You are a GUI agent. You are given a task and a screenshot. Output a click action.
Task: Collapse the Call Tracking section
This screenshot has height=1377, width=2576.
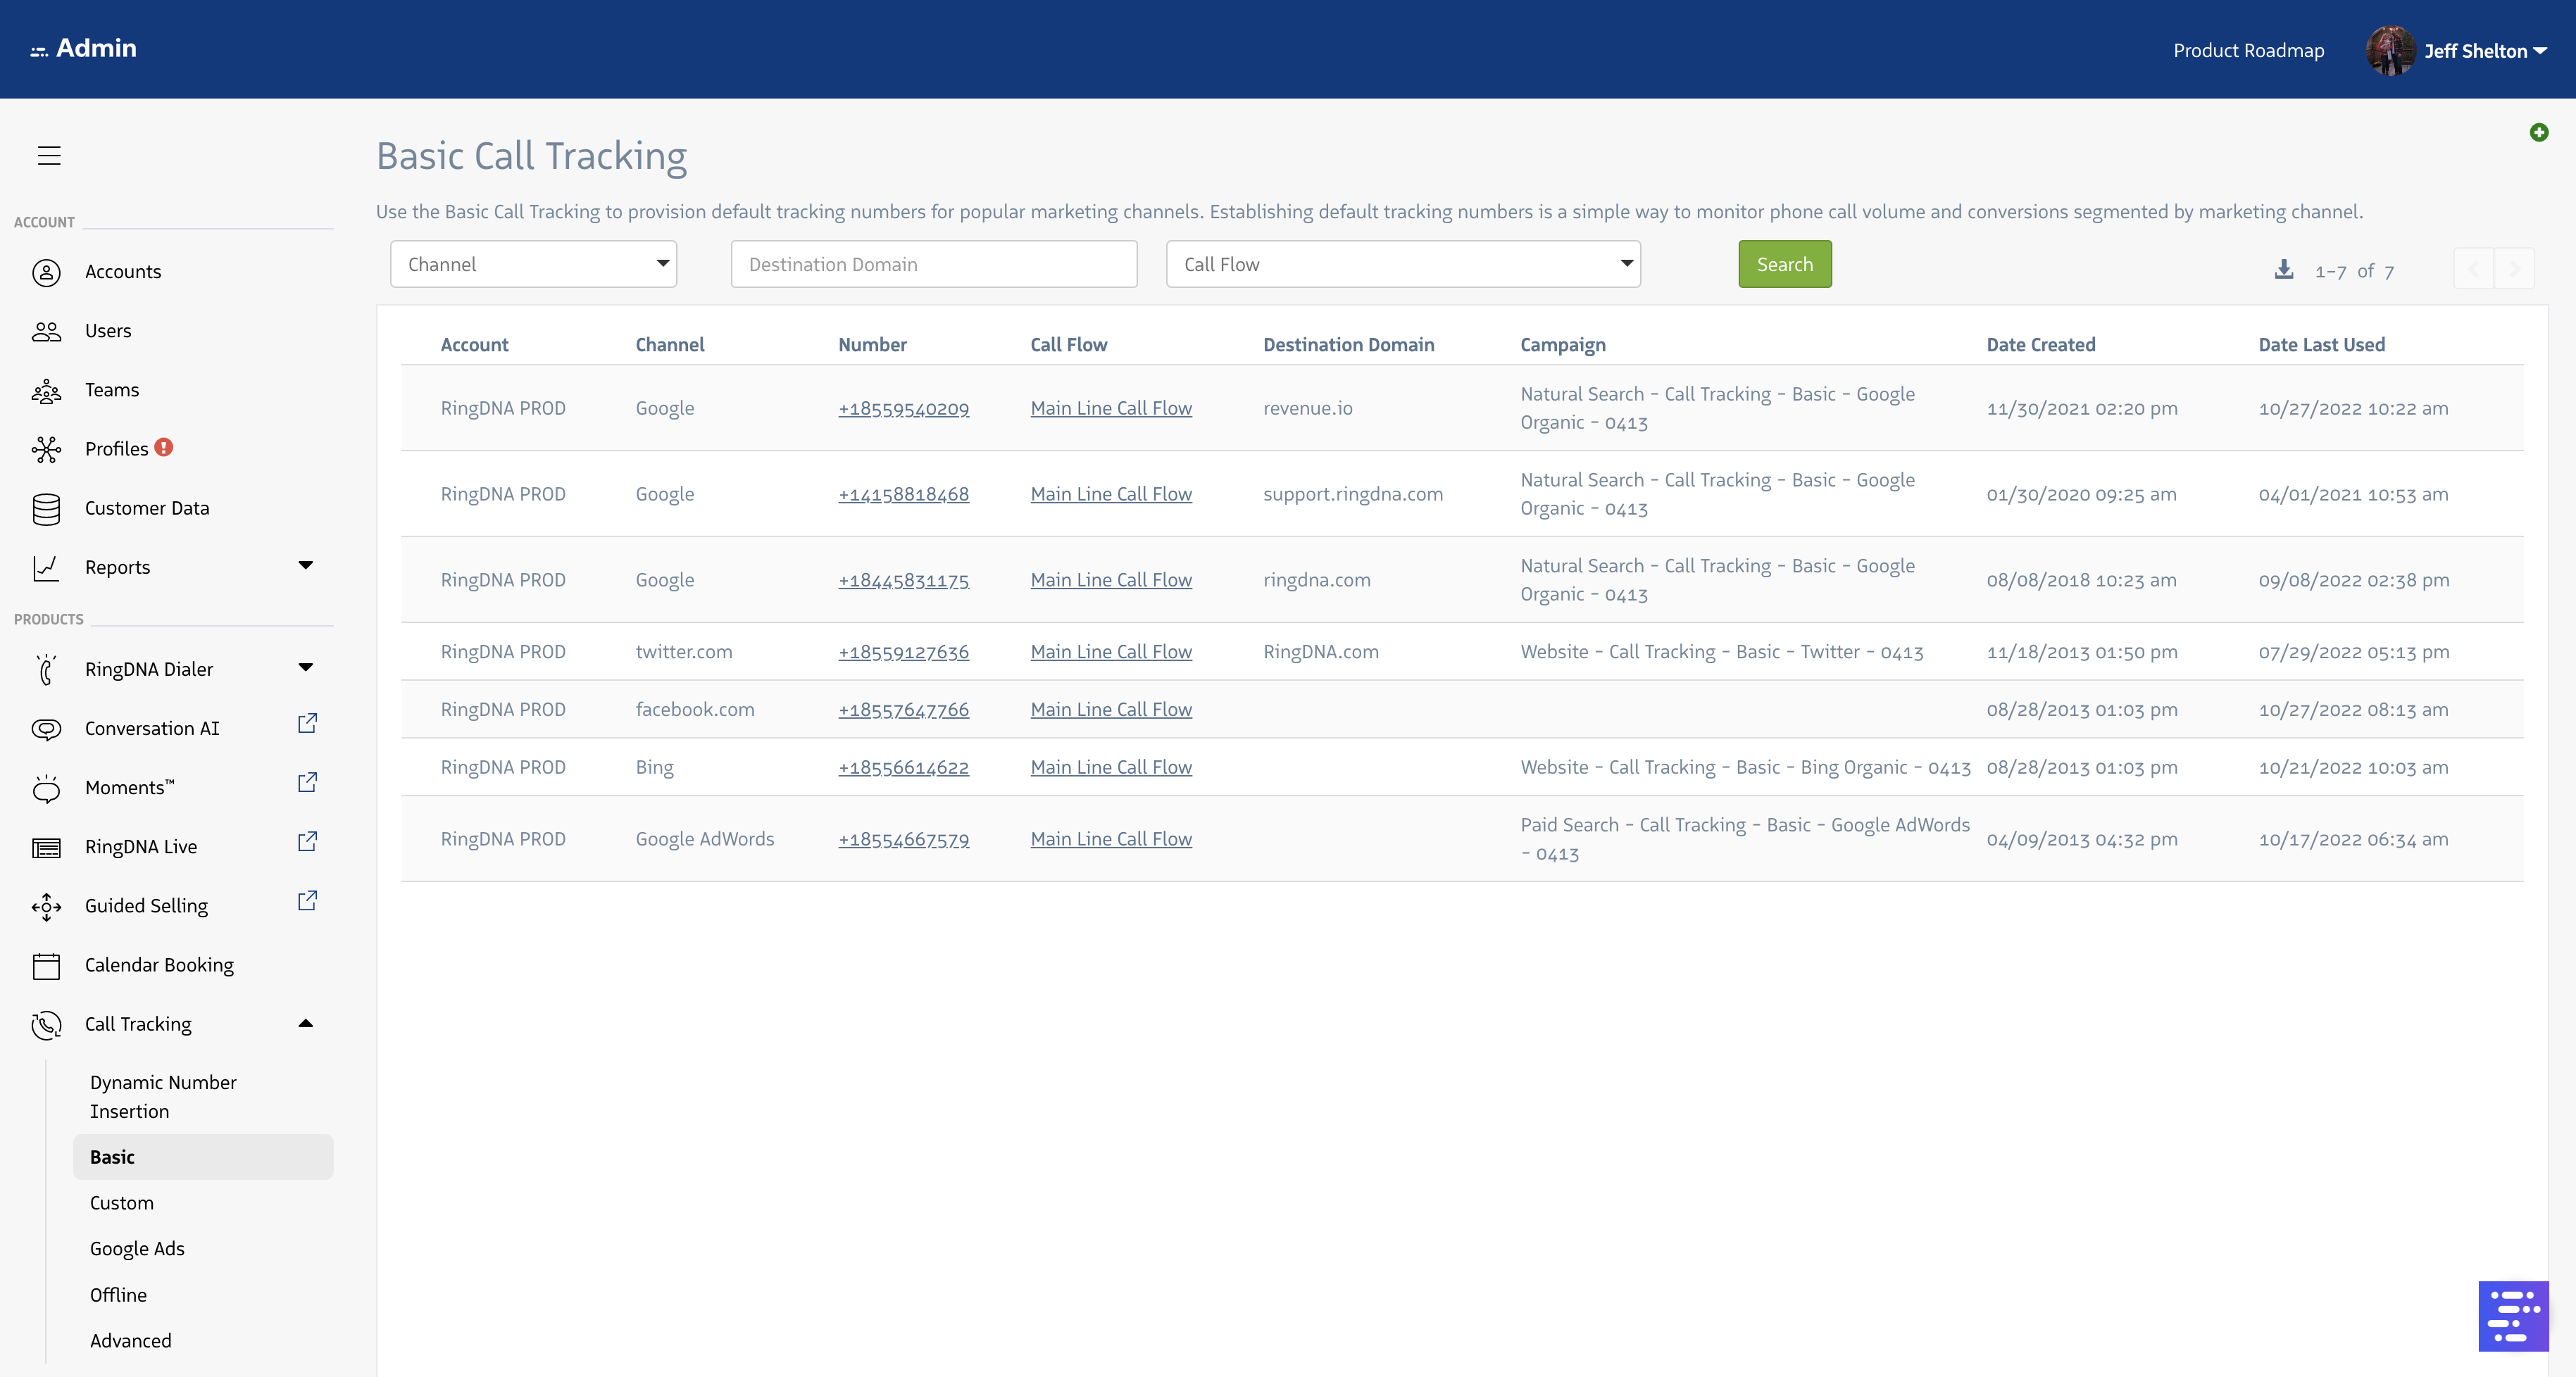coord(306,1023)
